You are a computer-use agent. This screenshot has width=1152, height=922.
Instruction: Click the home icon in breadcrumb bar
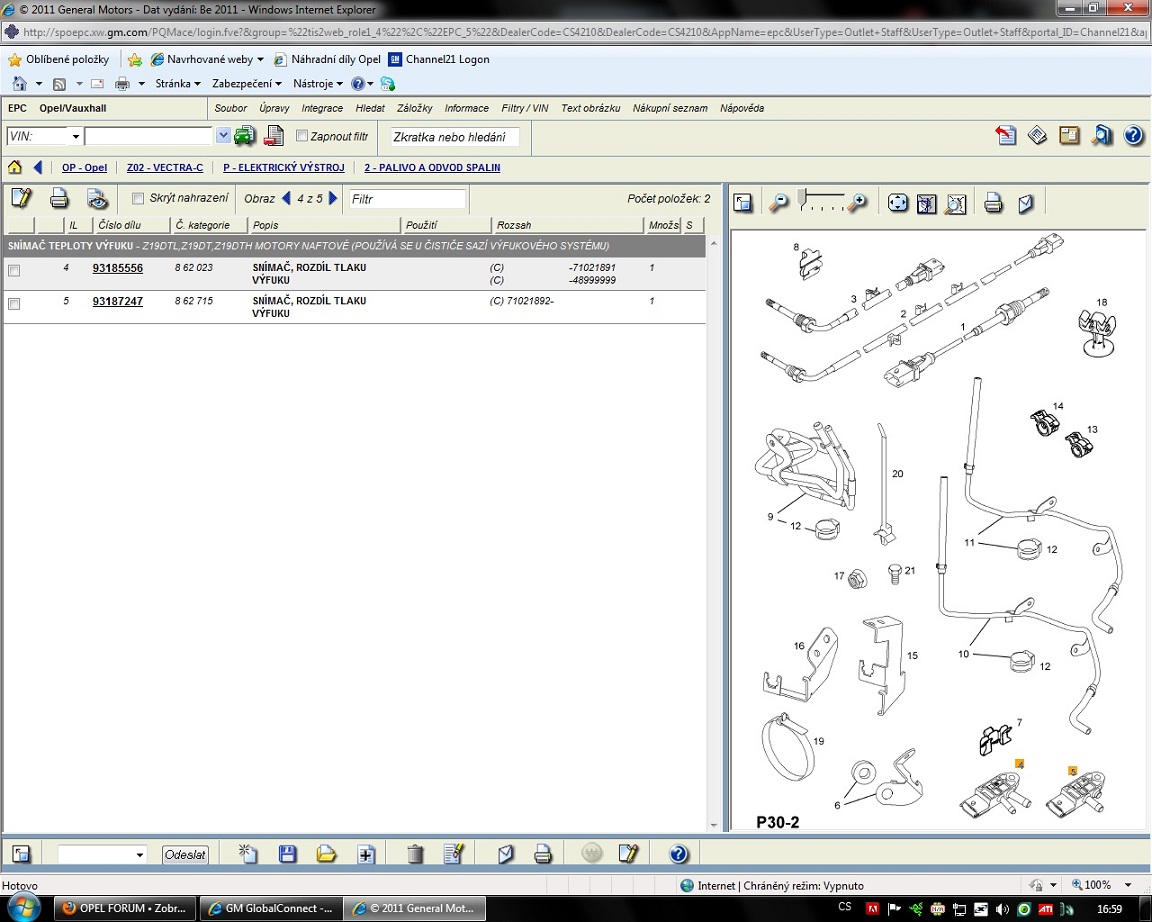tap(15, 167)
